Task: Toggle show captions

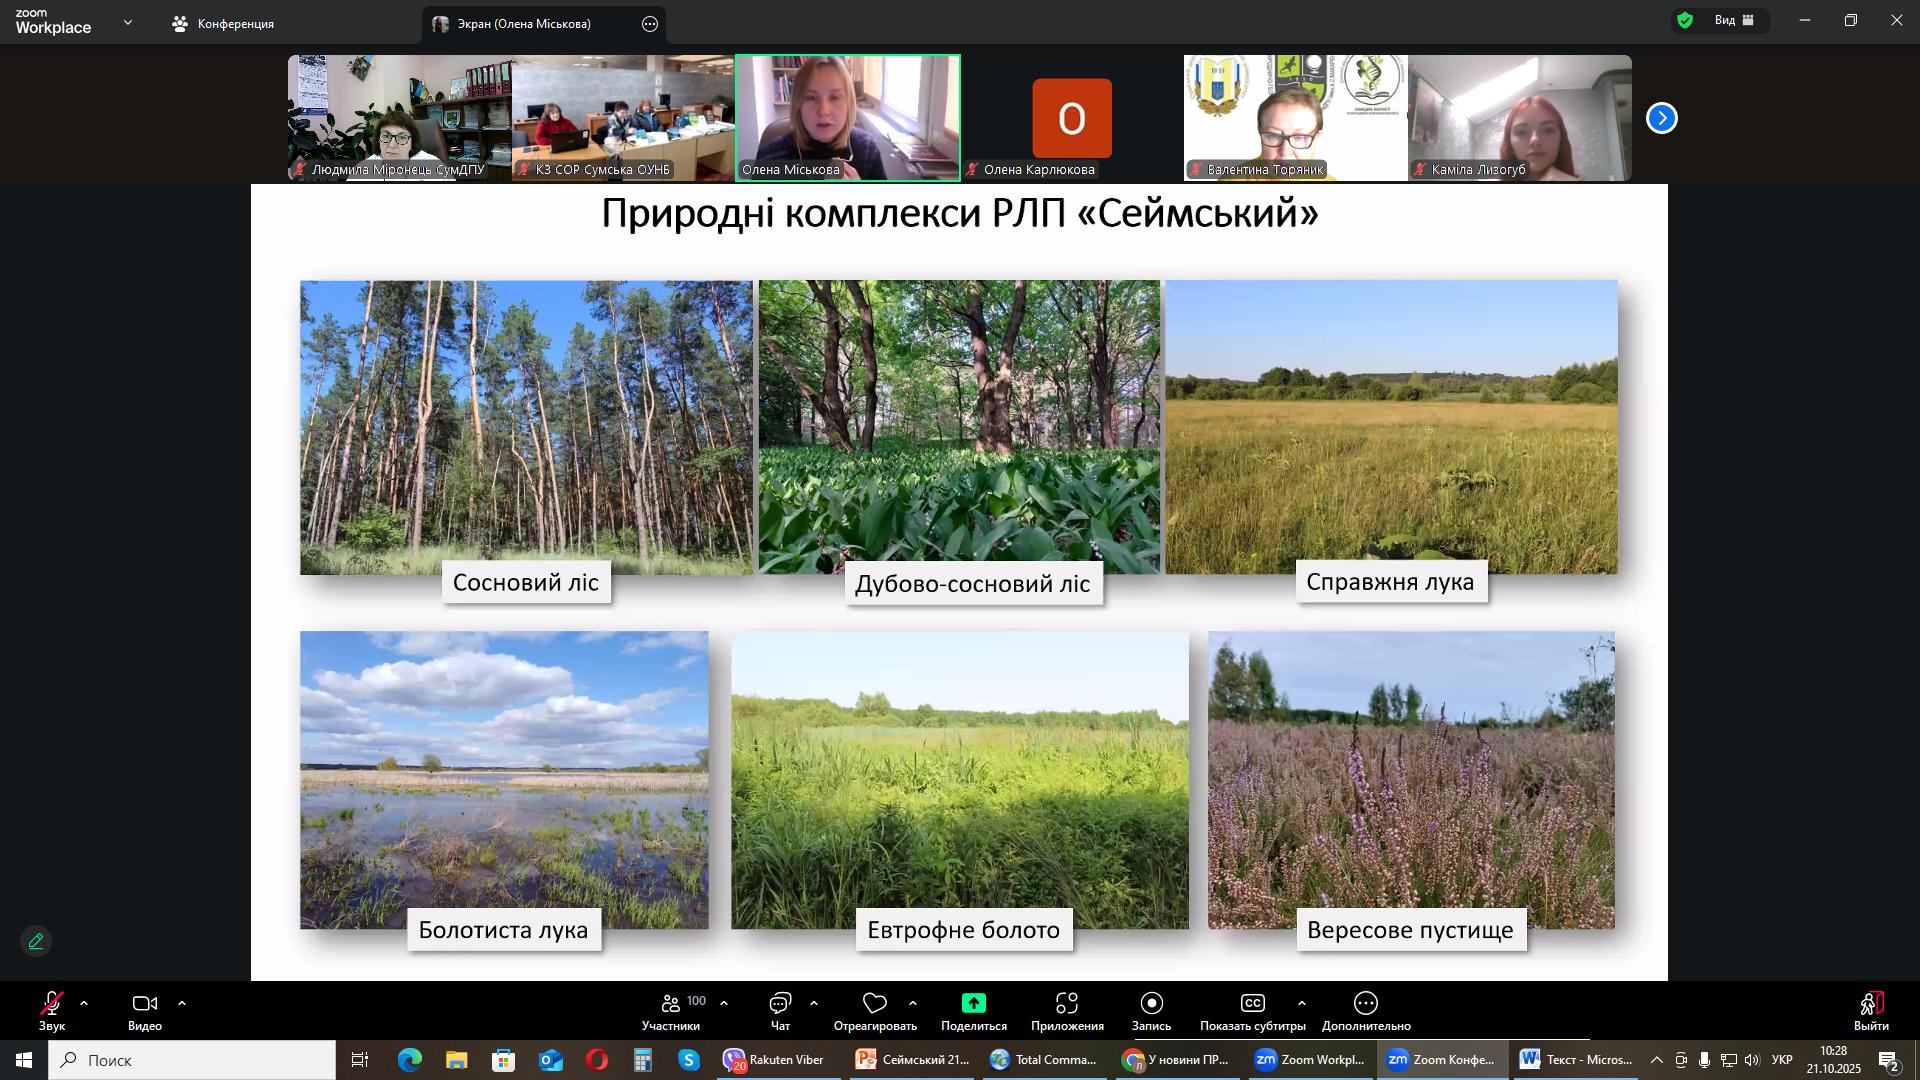Action: click(1252, 1004)
